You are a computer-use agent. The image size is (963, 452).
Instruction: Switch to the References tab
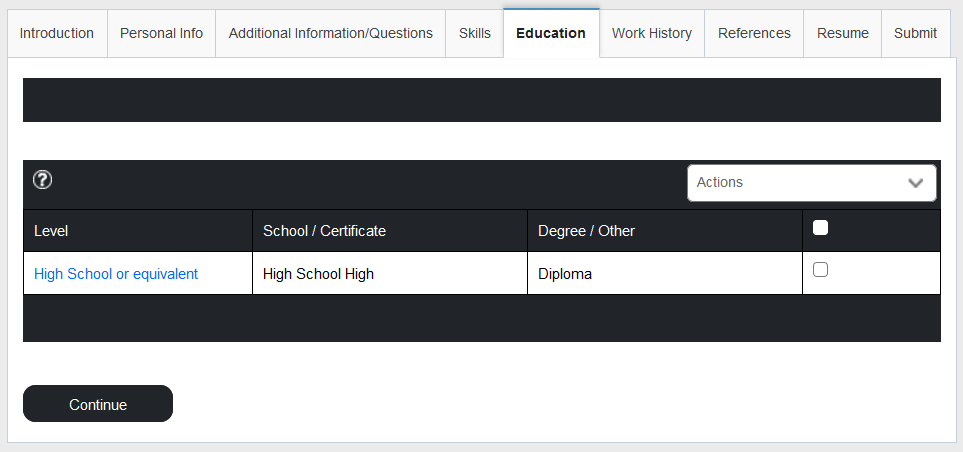(754, 33)
